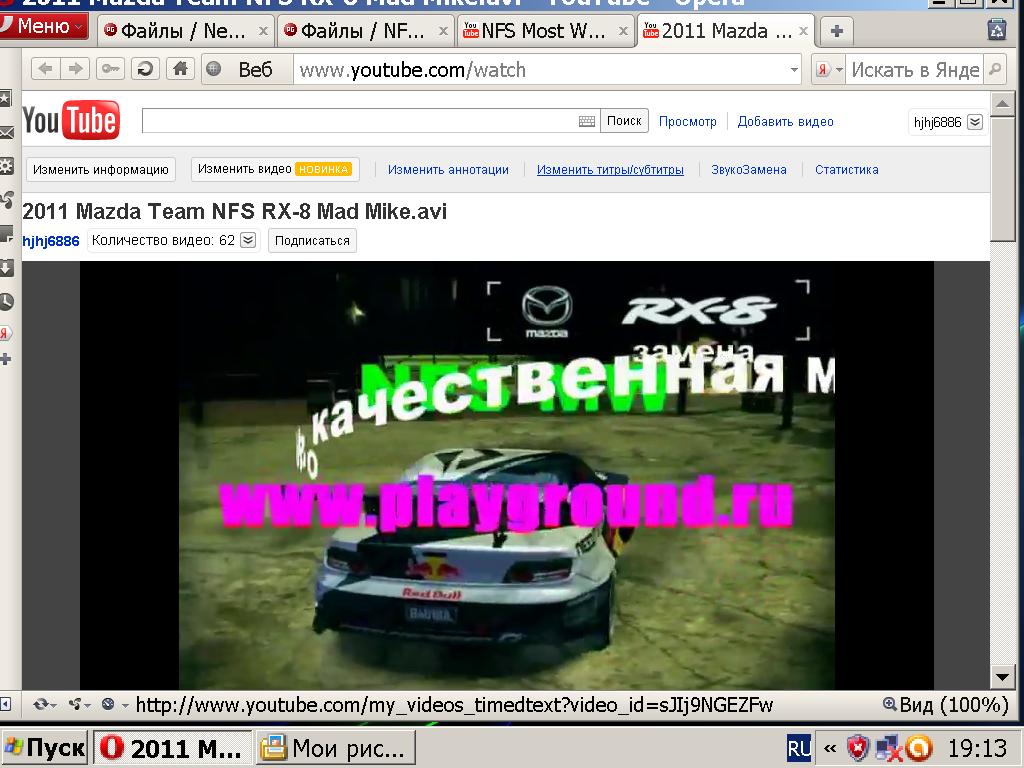
Task: Open the Opera Меню button
Action: [43, 27]
